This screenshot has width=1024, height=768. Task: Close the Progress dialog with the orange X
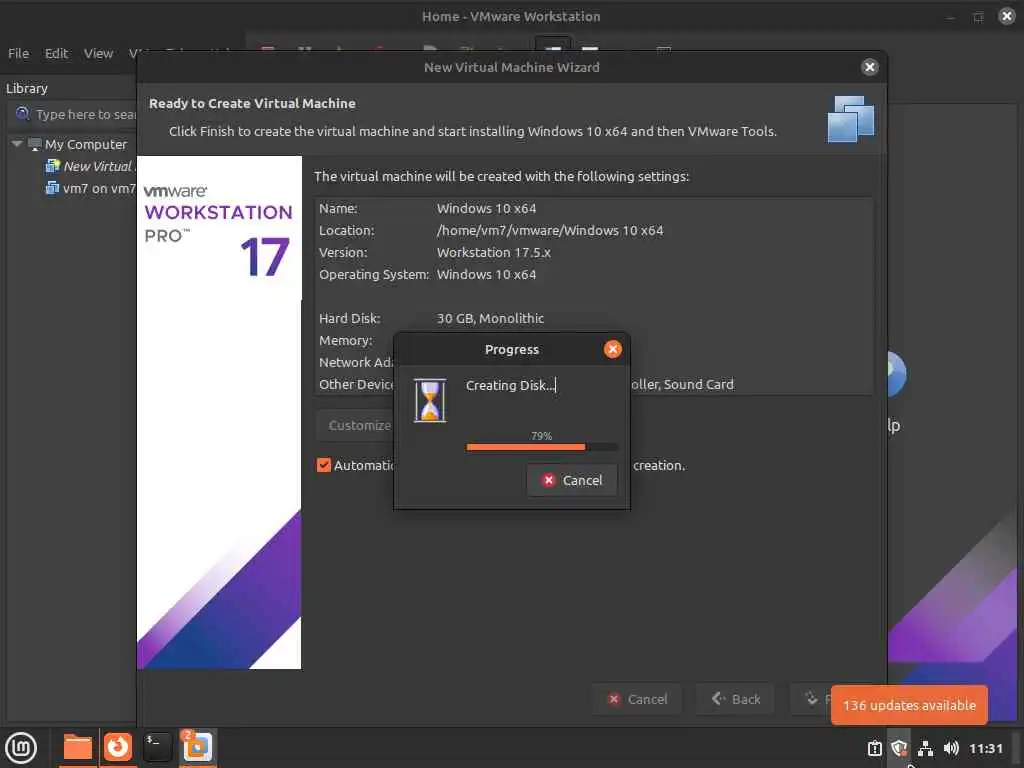pyautogui.click(x=612, y=349)
